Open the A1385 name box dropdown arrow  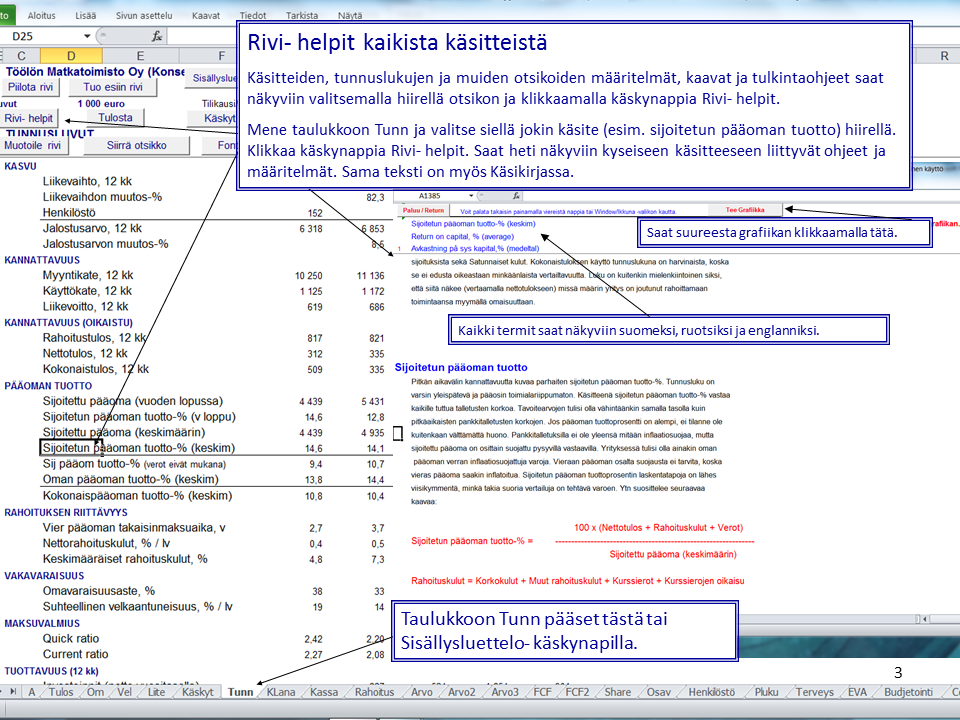[471, 196]
